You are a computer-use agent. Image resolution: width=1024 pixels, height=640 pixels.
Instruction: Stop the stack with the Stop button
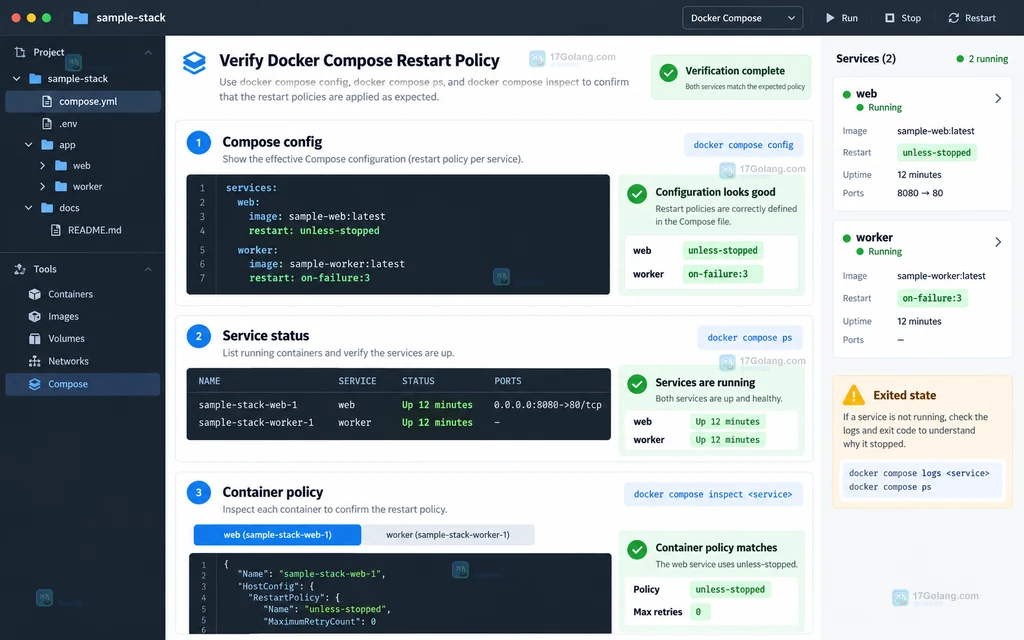tap(903, 18)
